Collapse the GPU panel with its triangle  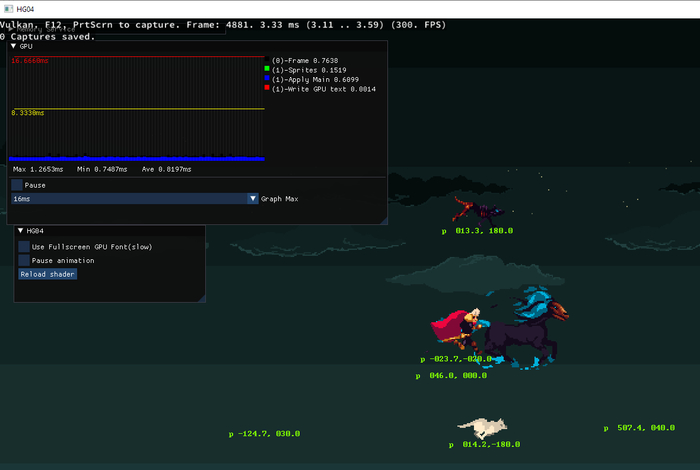point(14,46)
